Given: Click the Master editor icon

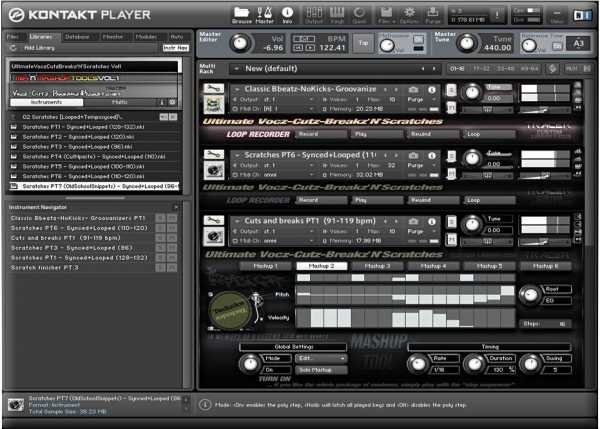Looking at the screenshot, I should [264, 13].
